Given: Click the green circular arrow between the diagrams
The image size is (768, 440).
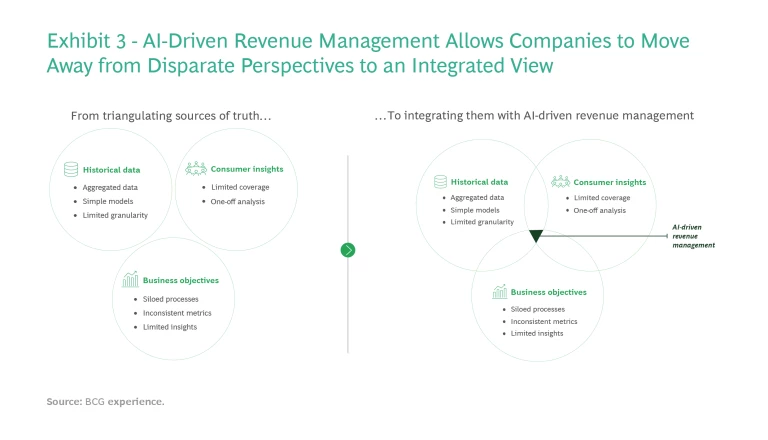Looking at the screenshot, I should pyautogui.click(x=348, y=250).
